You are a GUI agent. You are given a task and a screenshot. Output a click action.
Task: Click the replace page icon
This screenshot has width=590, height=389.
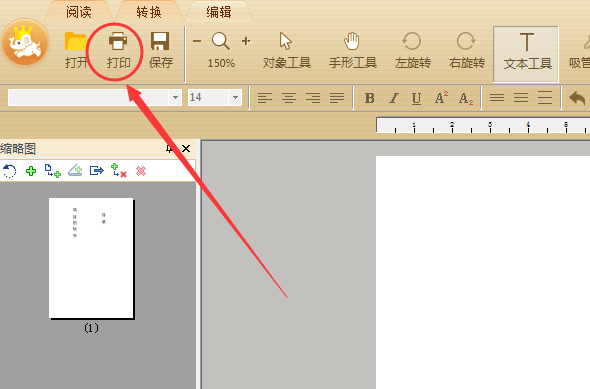point(119,170)
